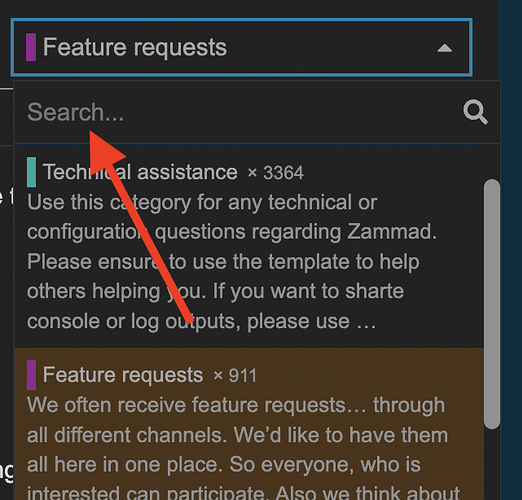This screenshot has width=522, height=500.
Task: Focus the Search... input field
Action: [x=240, y=112]
